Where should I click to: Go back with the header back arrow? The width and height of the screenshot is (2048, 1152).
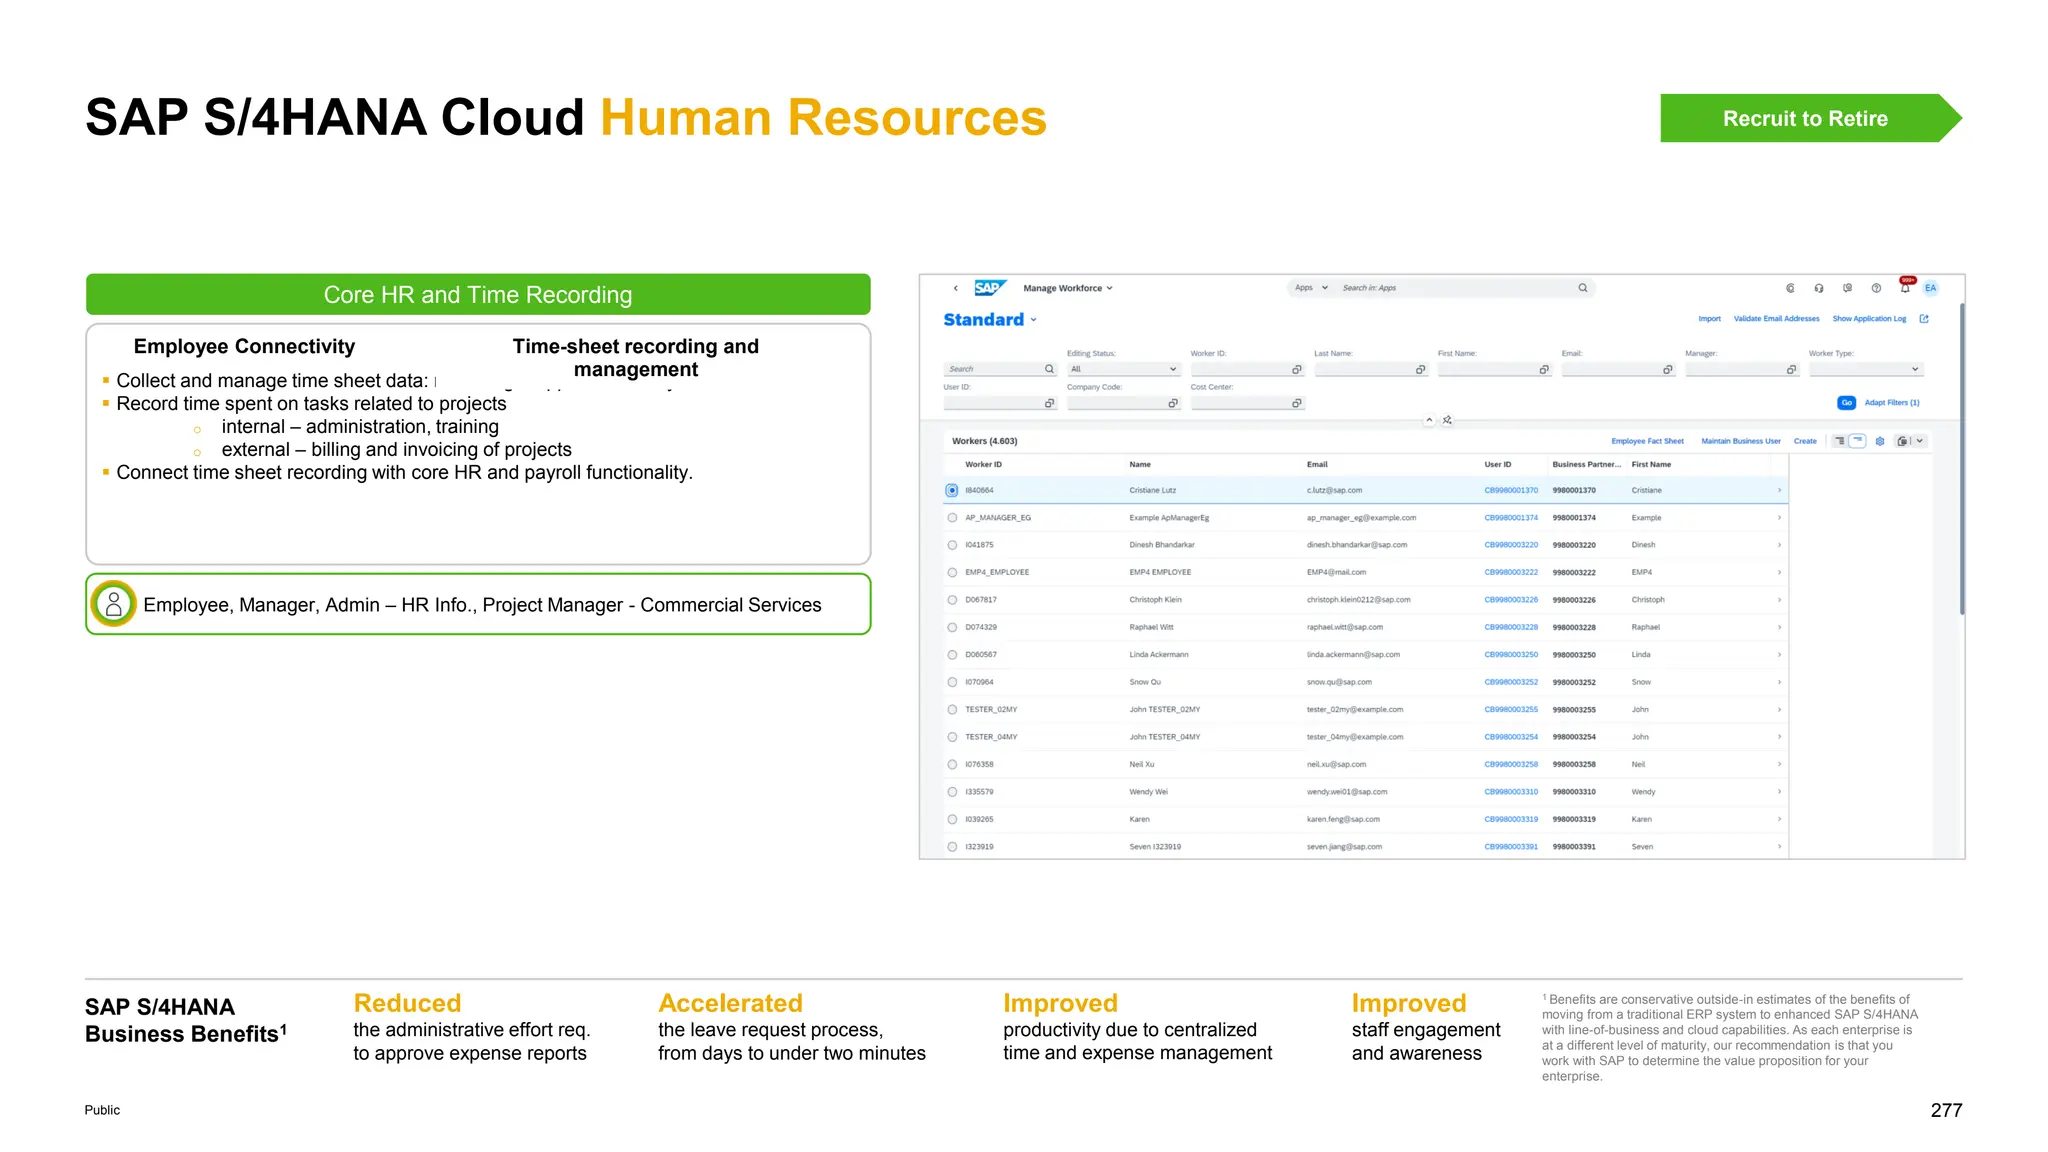955,288
